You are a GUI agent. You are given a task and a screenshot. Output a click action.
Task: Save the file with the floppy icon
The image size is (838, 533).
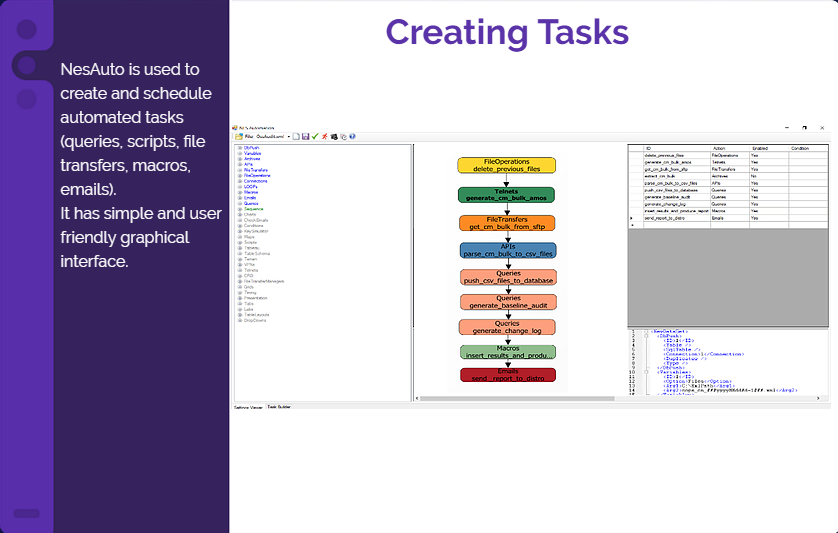pyautogui.click(x=305, y=137)
